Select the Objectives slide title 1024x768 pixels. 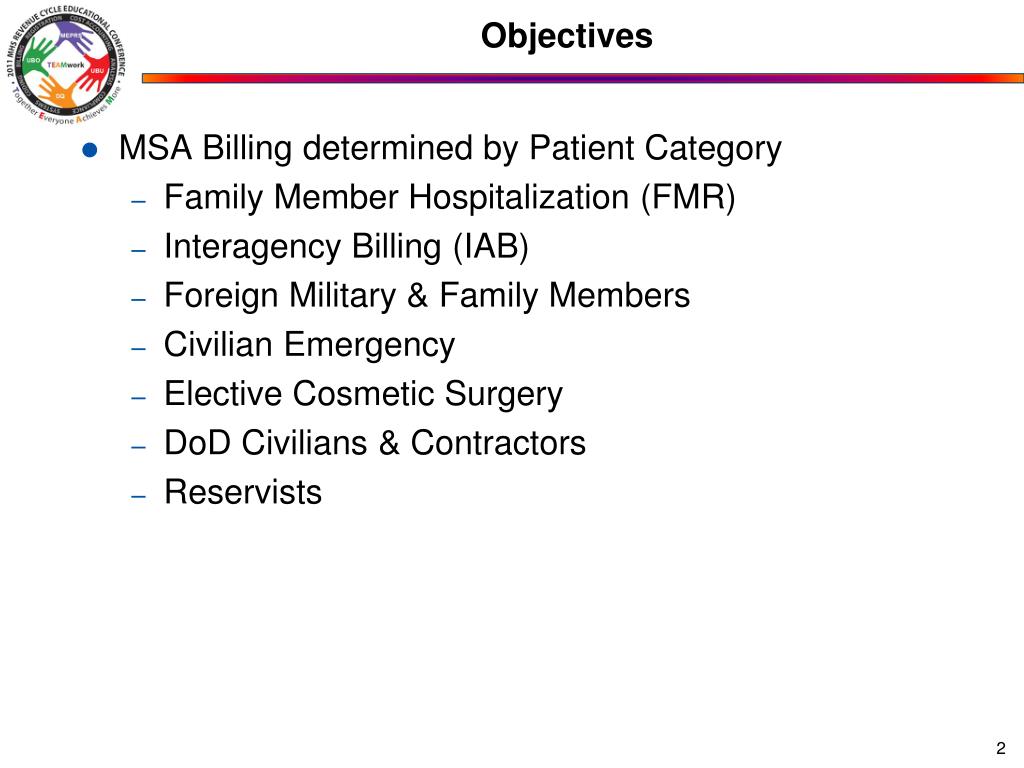click(566, 36)
